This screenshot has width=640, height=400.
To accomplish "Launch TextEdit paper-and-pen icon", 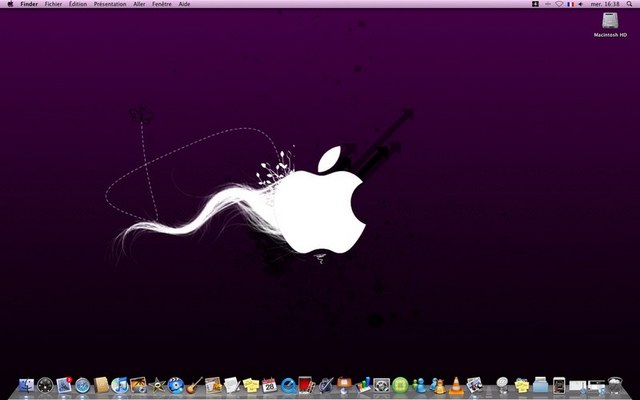I will (232, 385).
